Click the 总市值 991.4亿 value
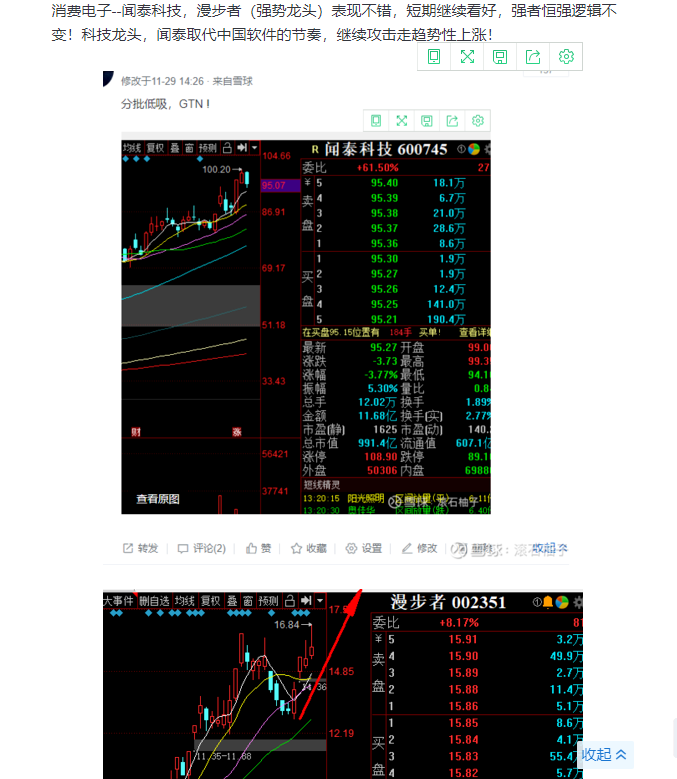This screenshot has height=779, width=677. click(x=377, y=443)
